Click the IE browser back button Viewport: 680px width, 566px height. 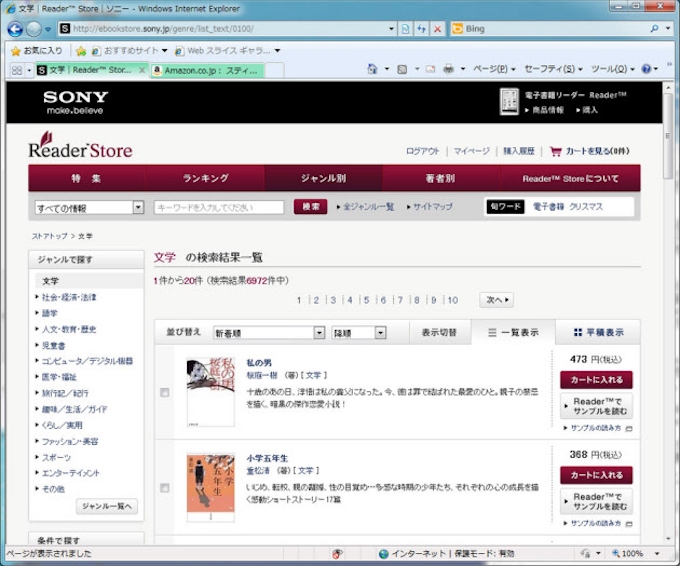[17, 29]
